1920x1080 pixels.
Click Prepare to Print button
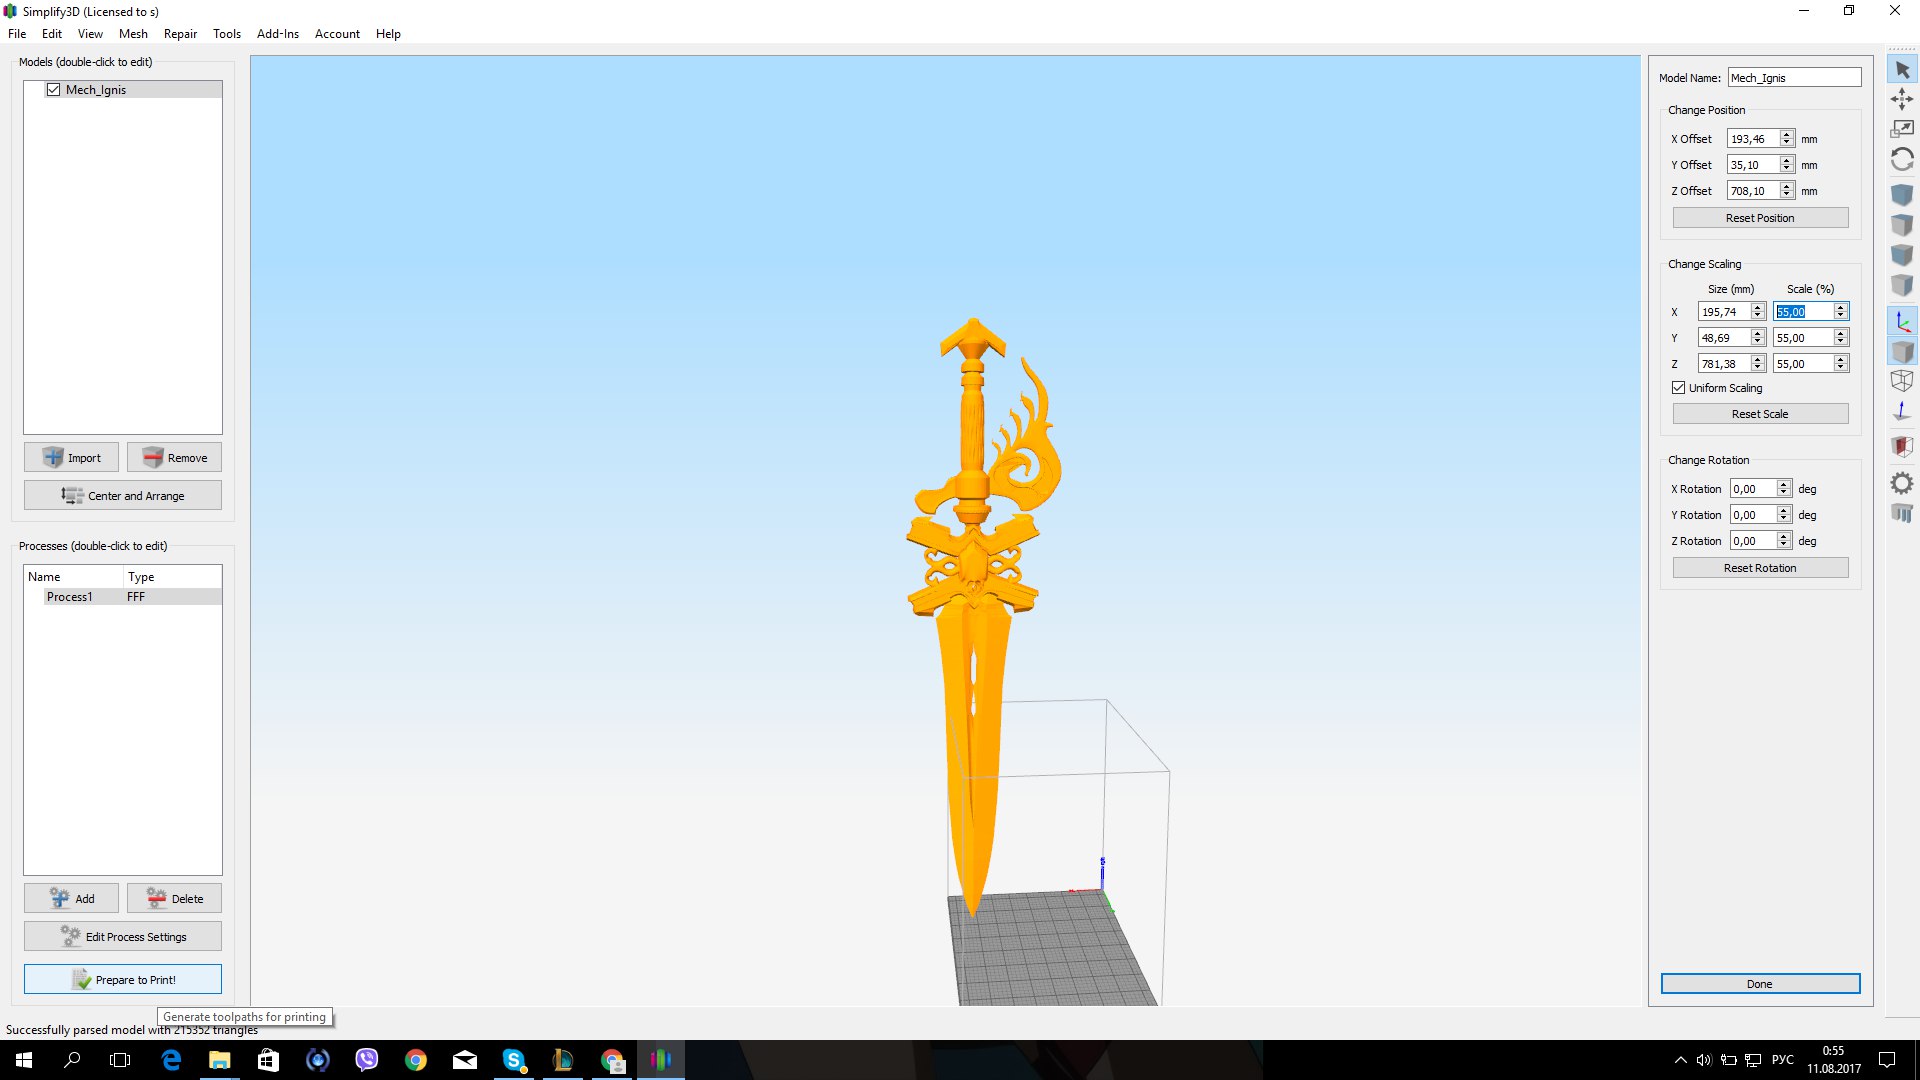(123, 980)
